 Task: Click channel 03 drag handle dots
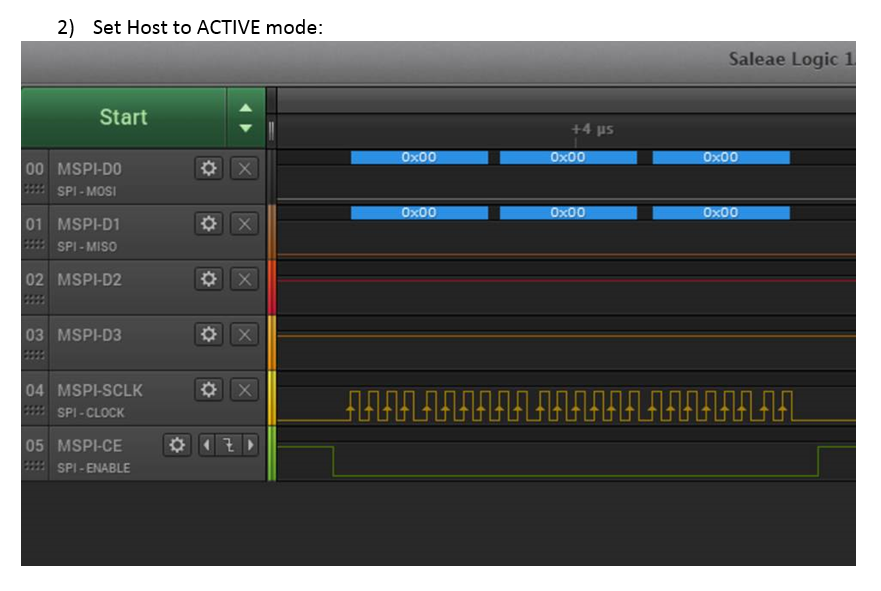34,354
